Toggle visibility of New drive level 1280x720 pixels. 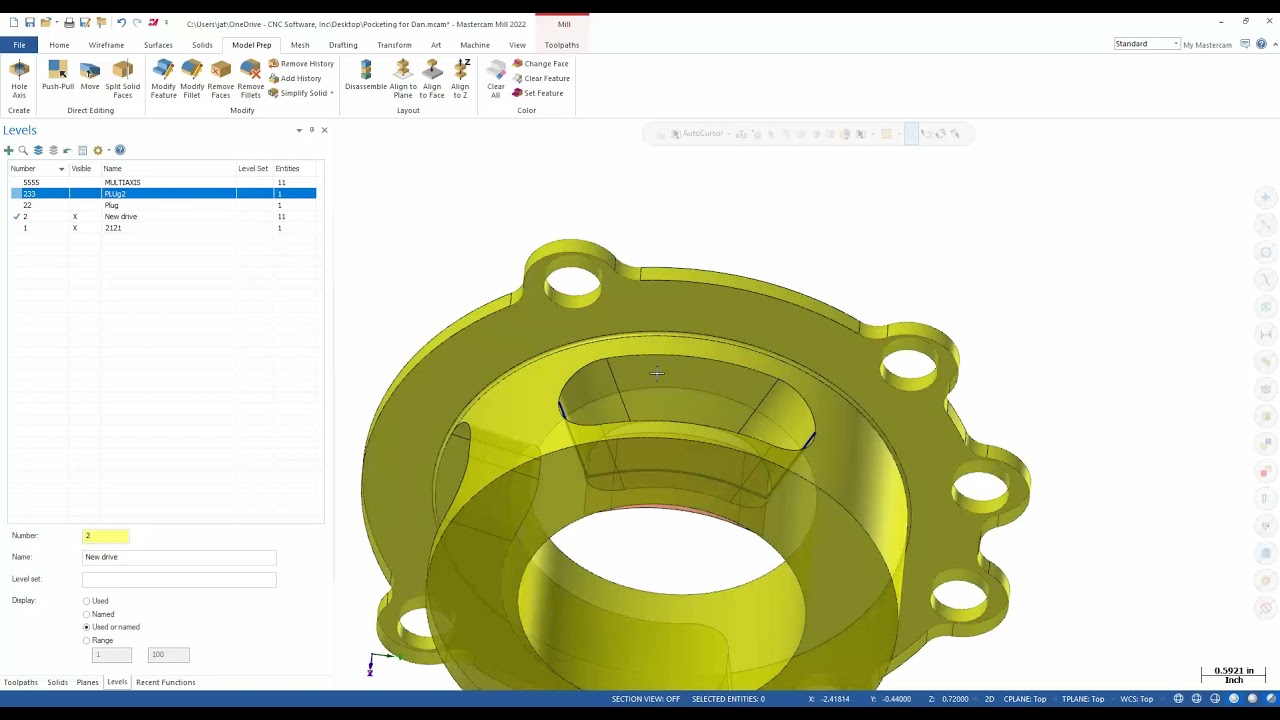click(x=74, y=216)
